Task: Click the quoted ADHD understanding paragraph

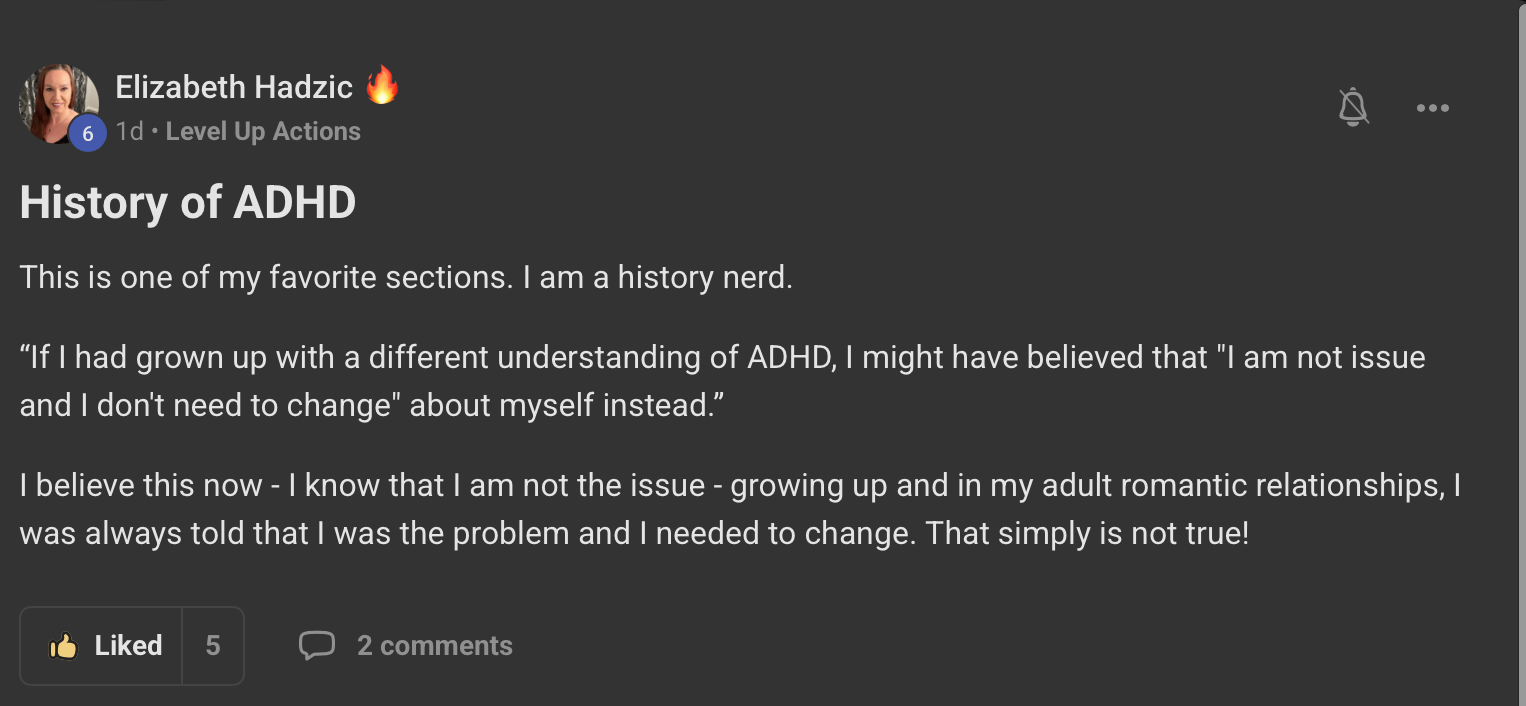Action: [x=720, y=381]
